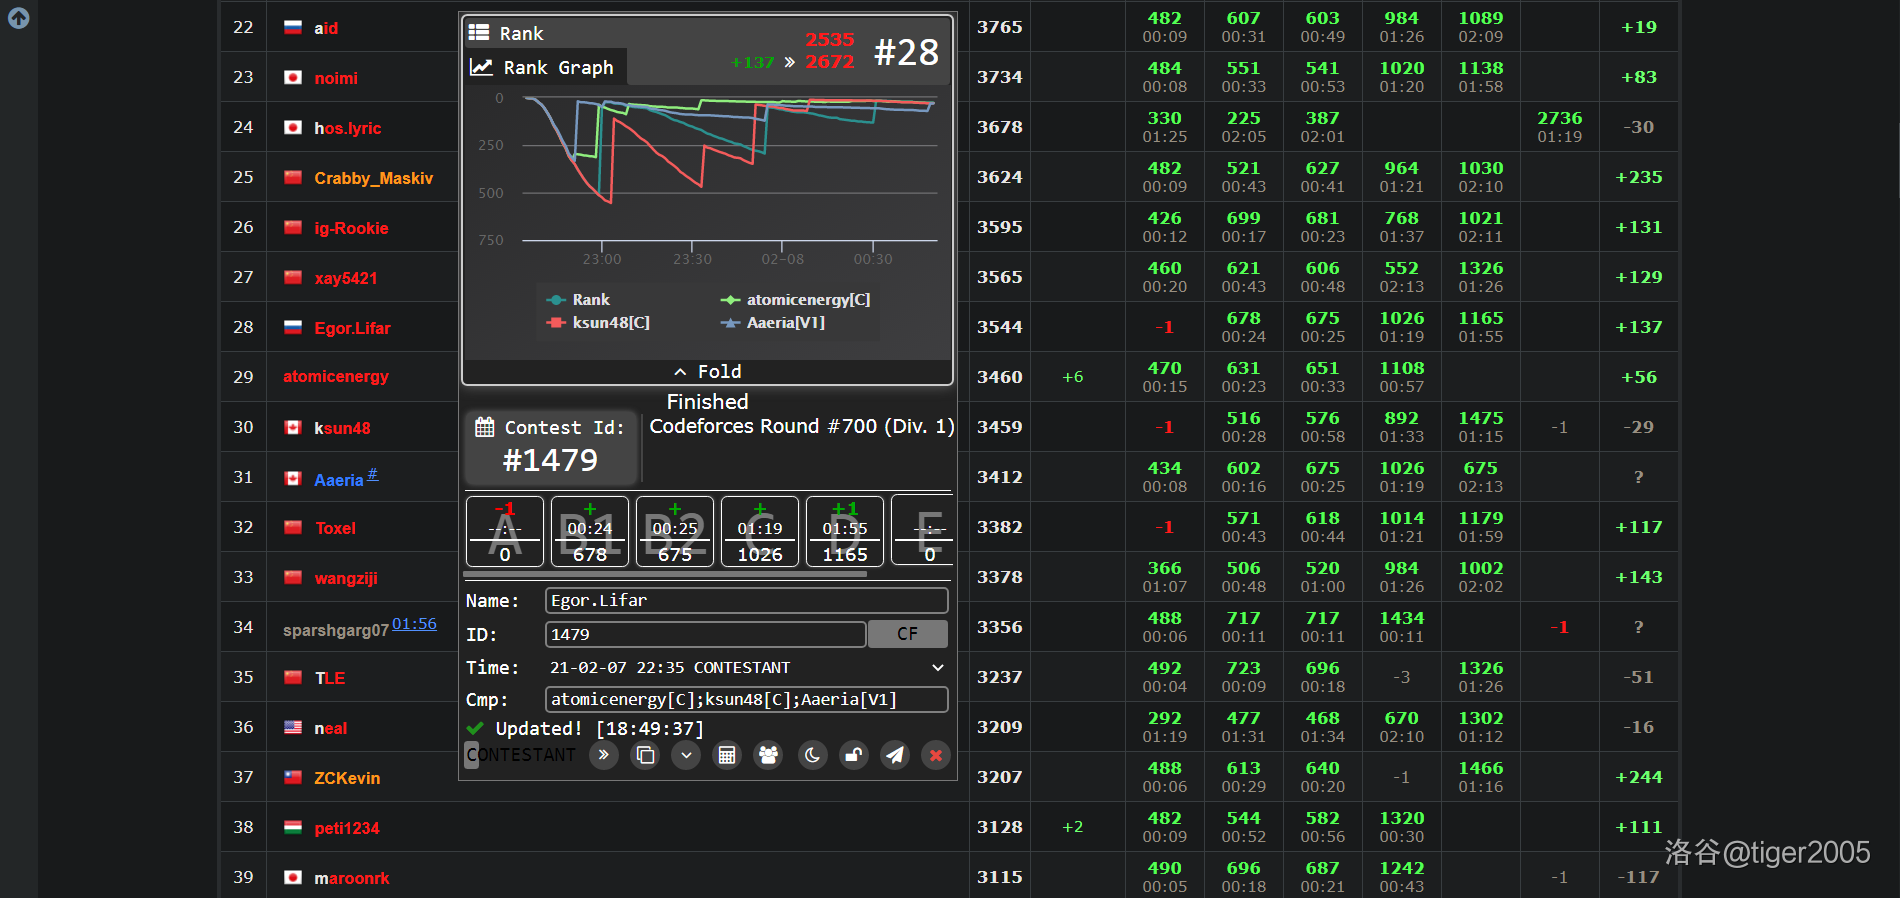Click the double-chevron forward icon
Screen dimensions: 1900x898
coord(603,755)
